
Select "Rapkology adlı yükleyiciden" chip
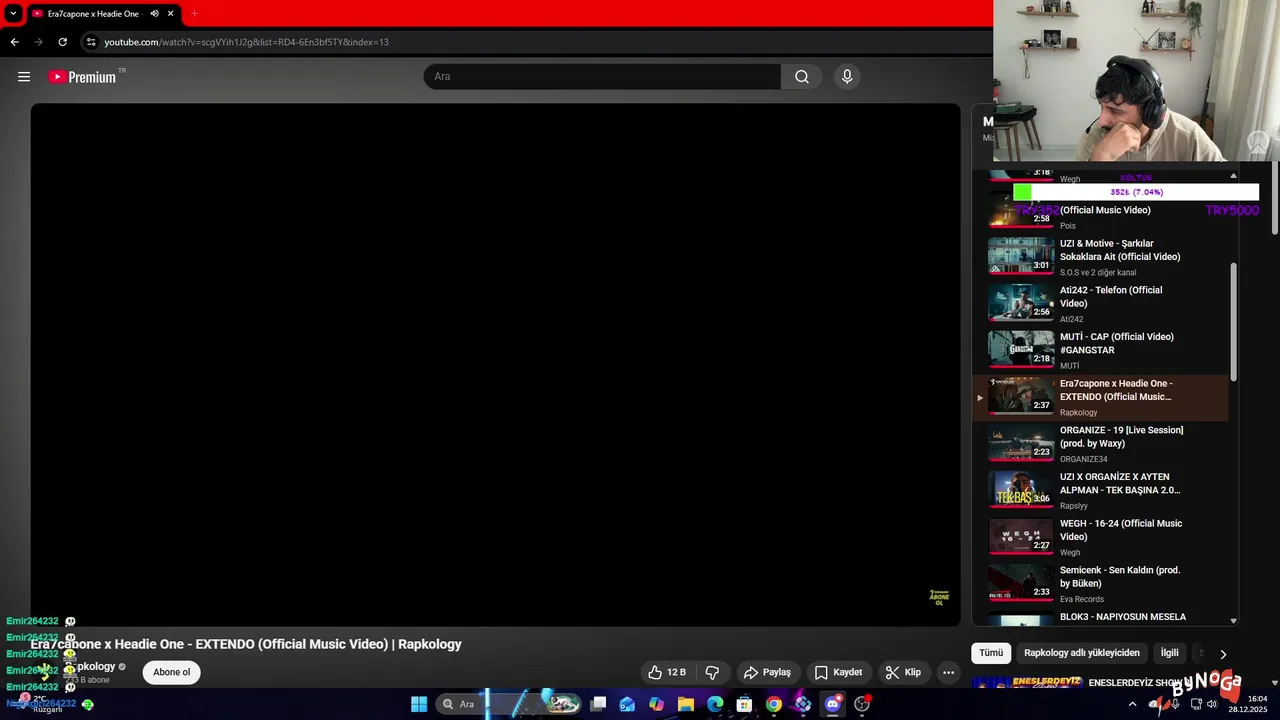click(1082, 653)
